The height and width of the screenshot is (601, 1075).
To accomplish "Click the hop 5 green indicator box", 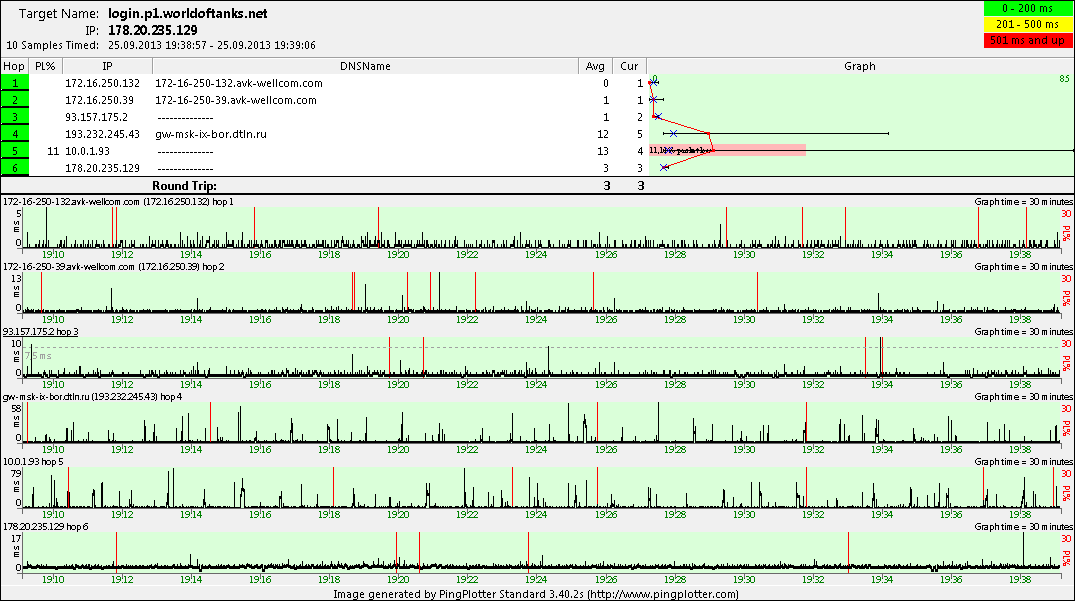I will point(14,151).
